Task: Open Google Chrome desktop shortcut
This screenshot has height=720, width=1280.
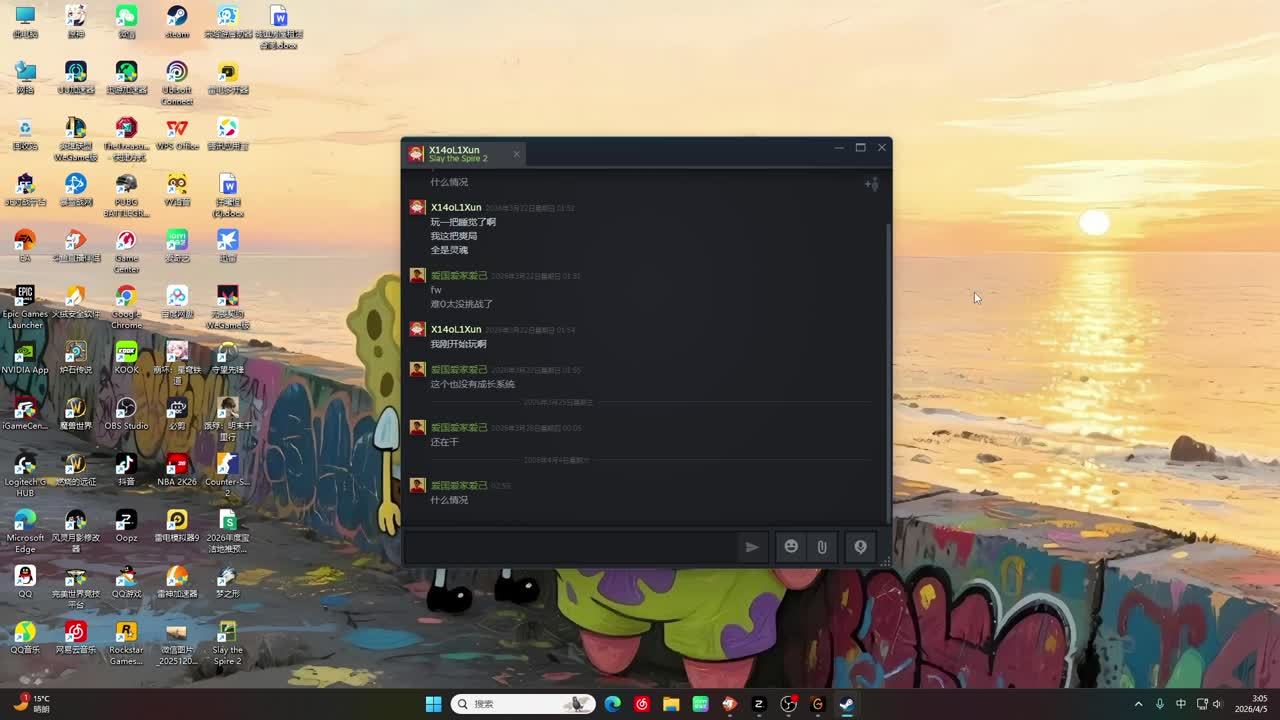Action: pyautogui.click(x=126, y=301)
